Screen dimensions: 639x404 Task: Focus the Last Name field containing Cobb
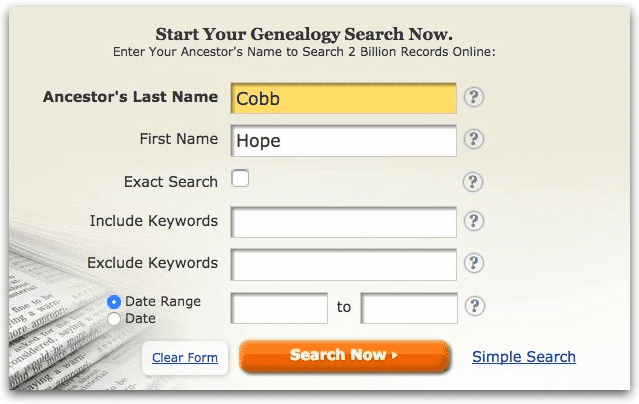click(x=344, y=98)
